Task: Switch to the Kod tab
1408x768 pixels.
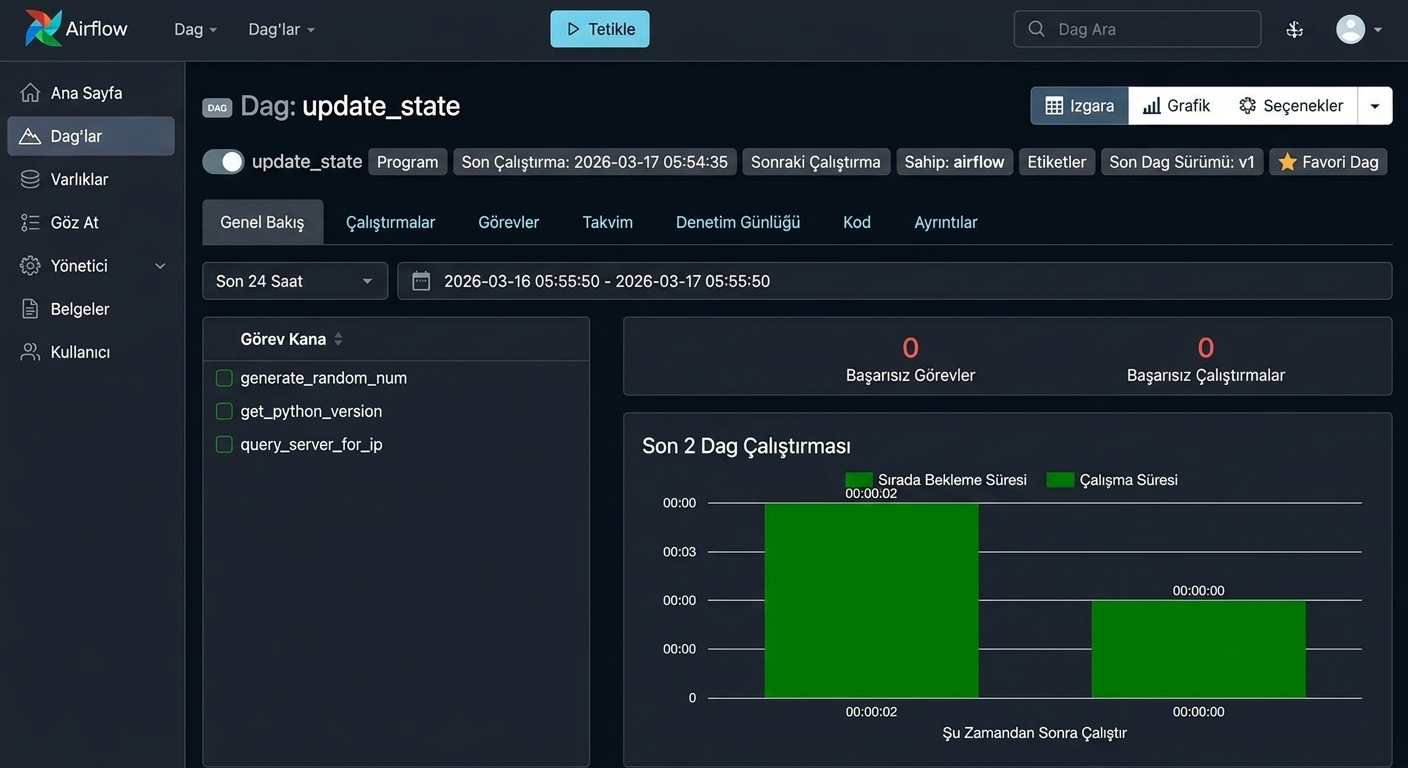Action: [857, 222]
